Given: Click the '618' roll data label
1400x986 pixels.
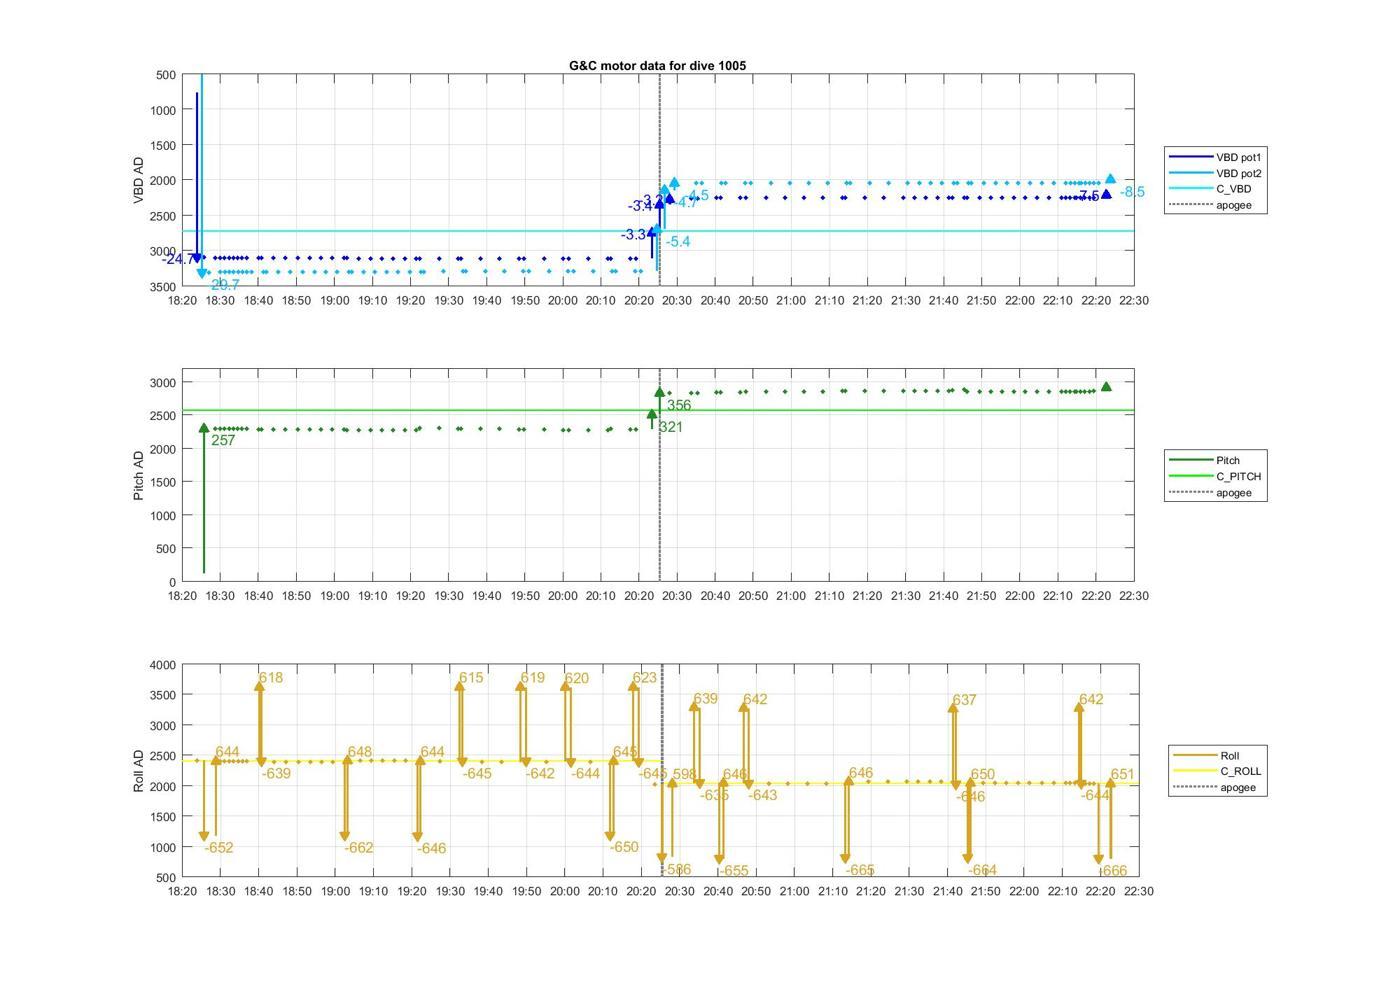Looking at the screenshot, I should [x=271, y=677].
